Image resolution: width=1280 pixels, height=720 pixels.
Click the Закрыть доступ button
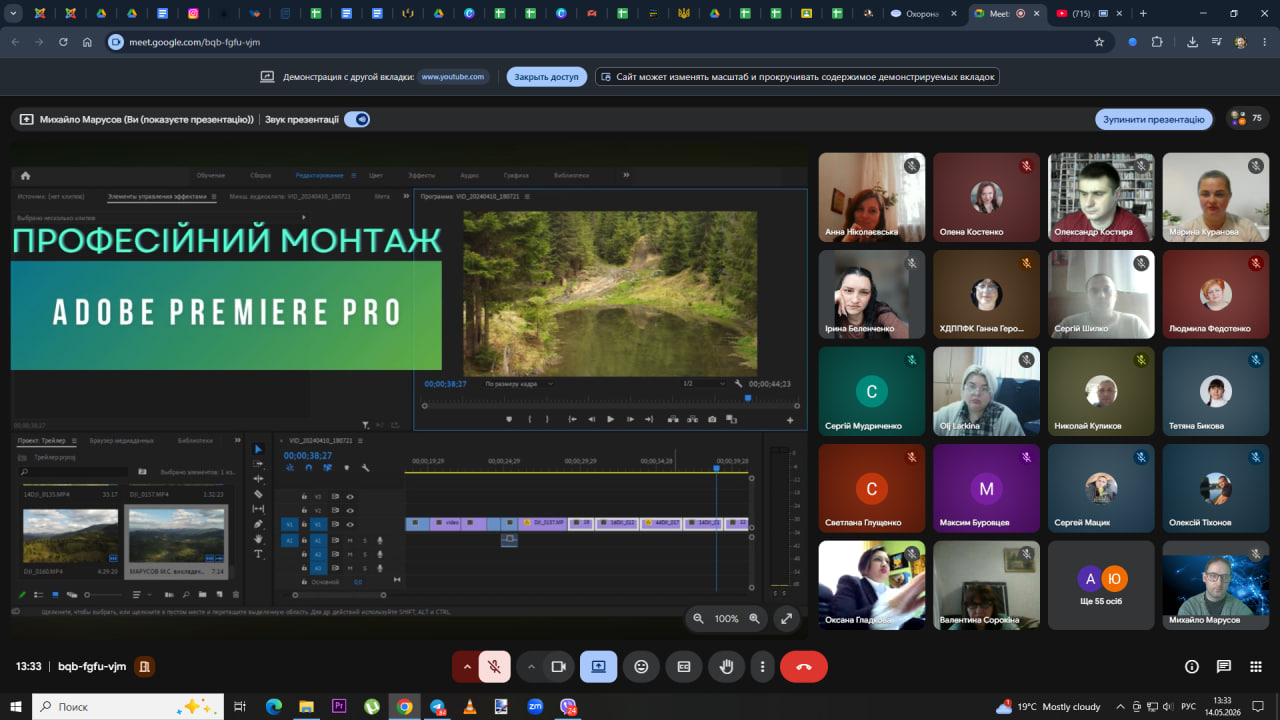point(547,77)
